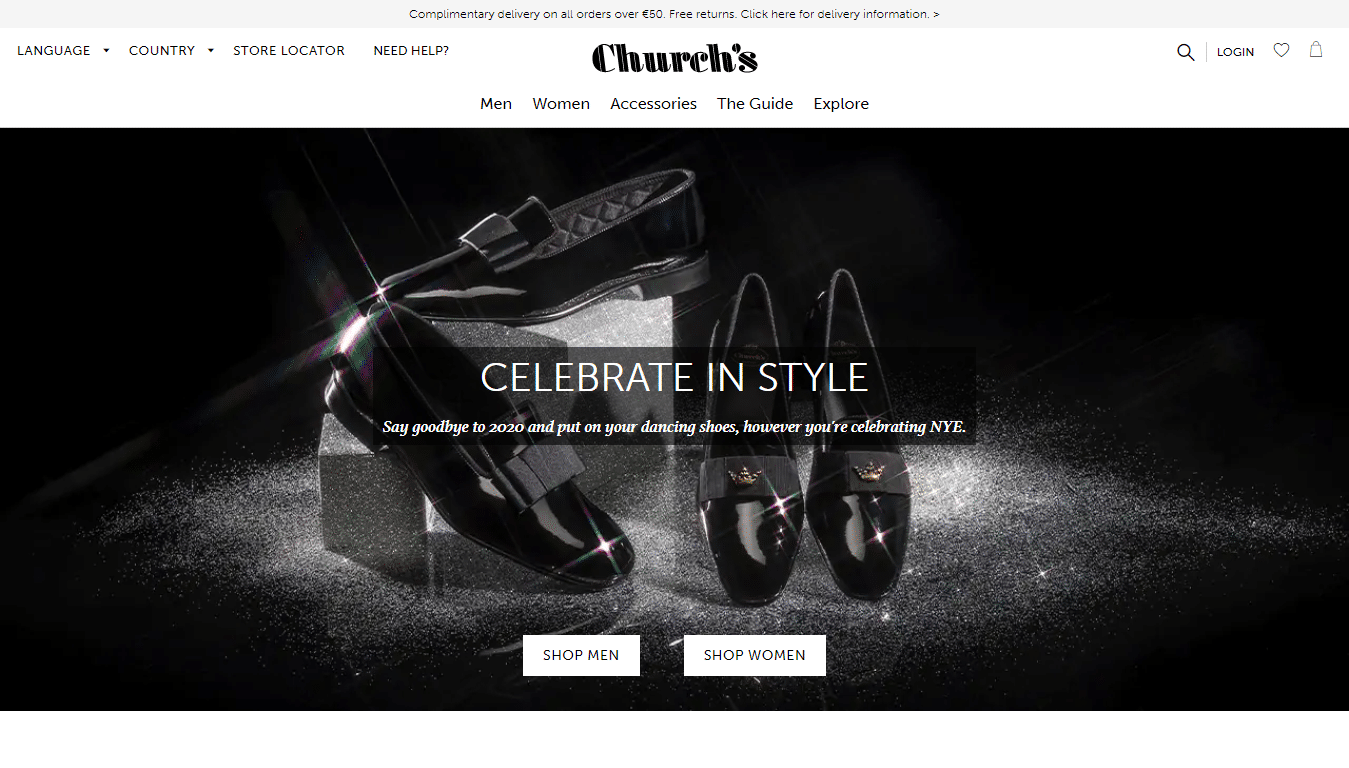Go to Store Locator
This screenshot has width=1349, height=768.
tap(289, 51)
